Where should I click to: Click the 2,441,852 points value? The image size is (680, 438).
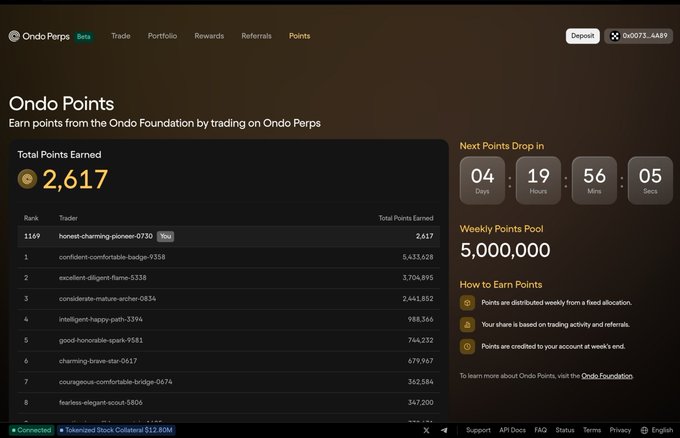point(418,298)
